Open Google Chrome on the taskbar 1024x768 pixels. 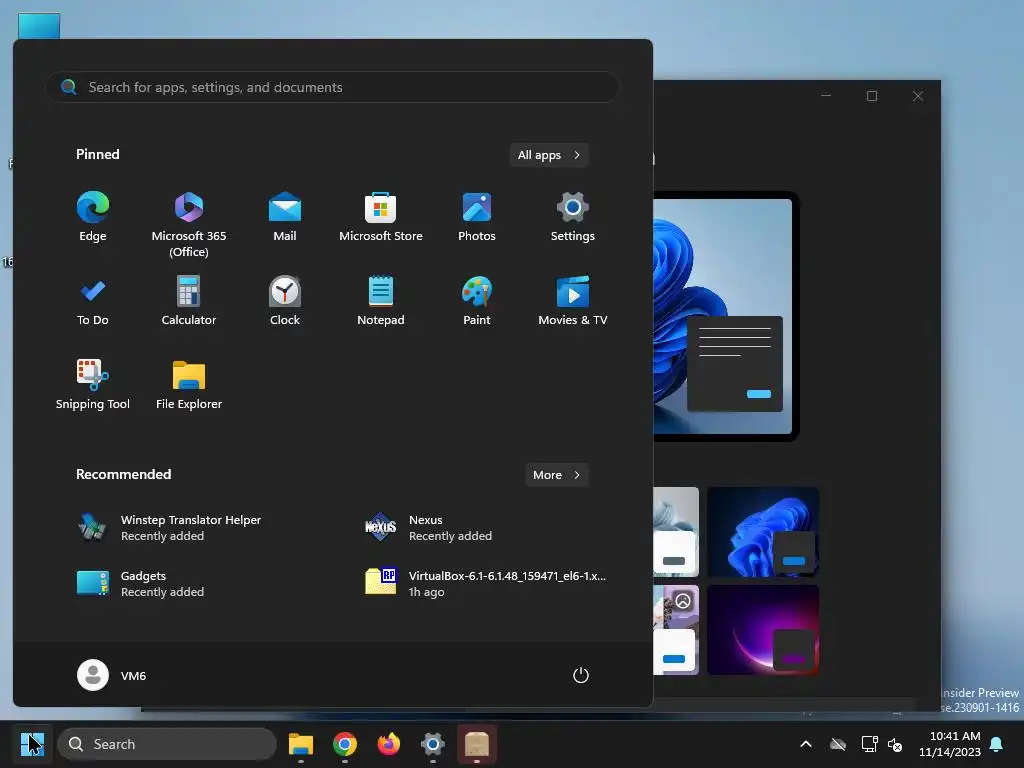point(345,744)
